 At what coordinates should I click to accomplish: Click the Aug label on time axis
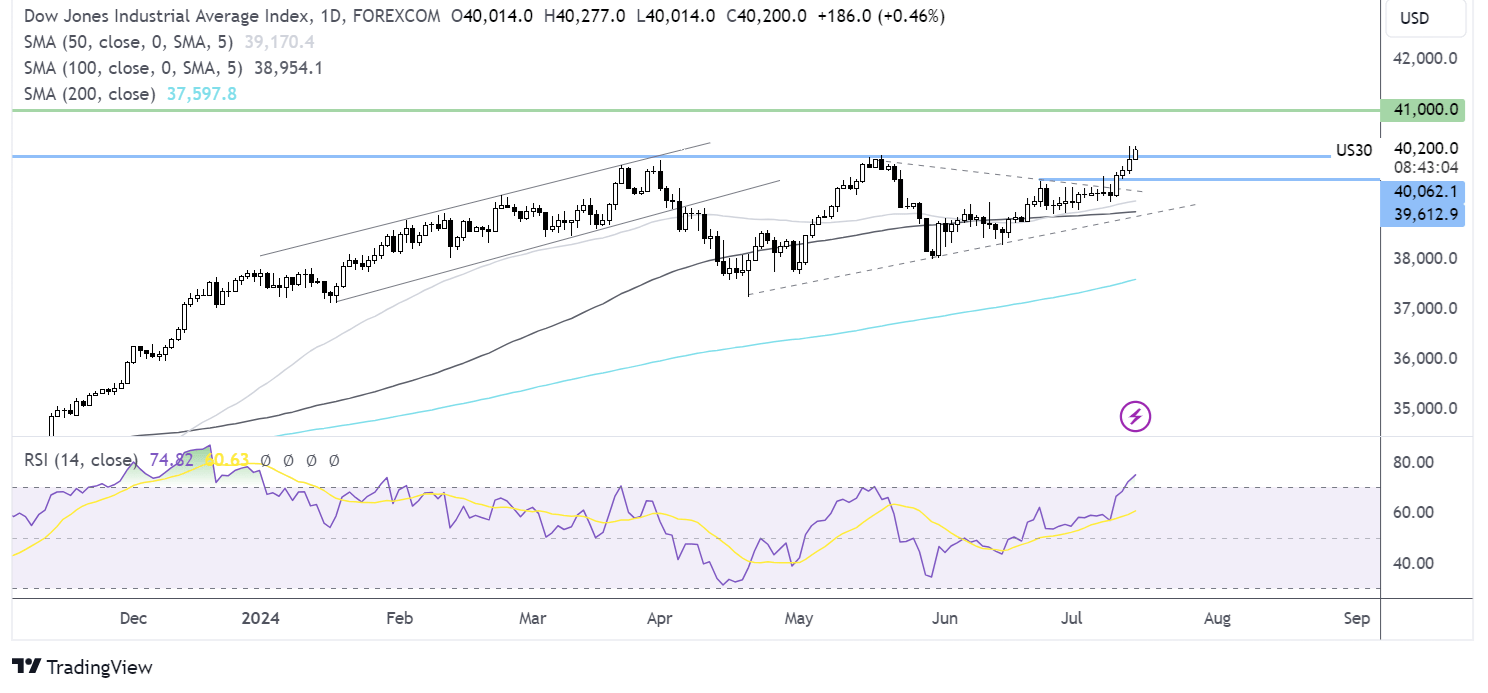click(1216, 619)
